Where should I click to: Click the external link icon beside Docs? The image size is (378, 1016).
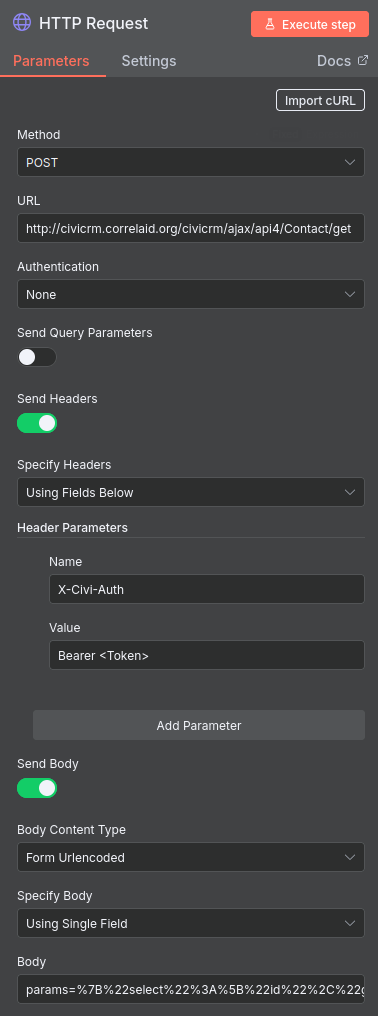(362, 61)
